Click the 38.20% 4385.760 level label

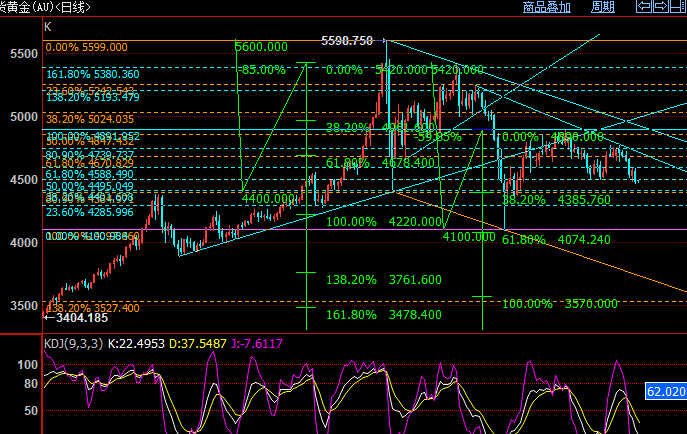click(x=556, y=200)
